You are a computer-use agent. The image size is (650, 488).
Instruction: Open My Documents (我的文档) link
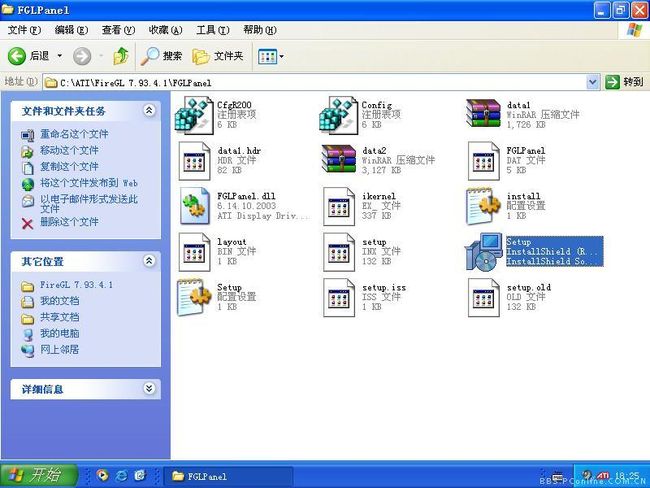[x=59, y=301]
